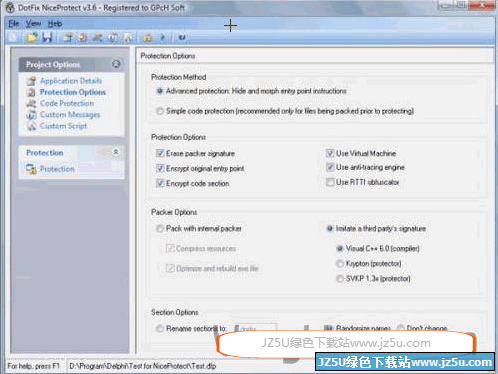Go to Custom Messages page

pos(70,115)
